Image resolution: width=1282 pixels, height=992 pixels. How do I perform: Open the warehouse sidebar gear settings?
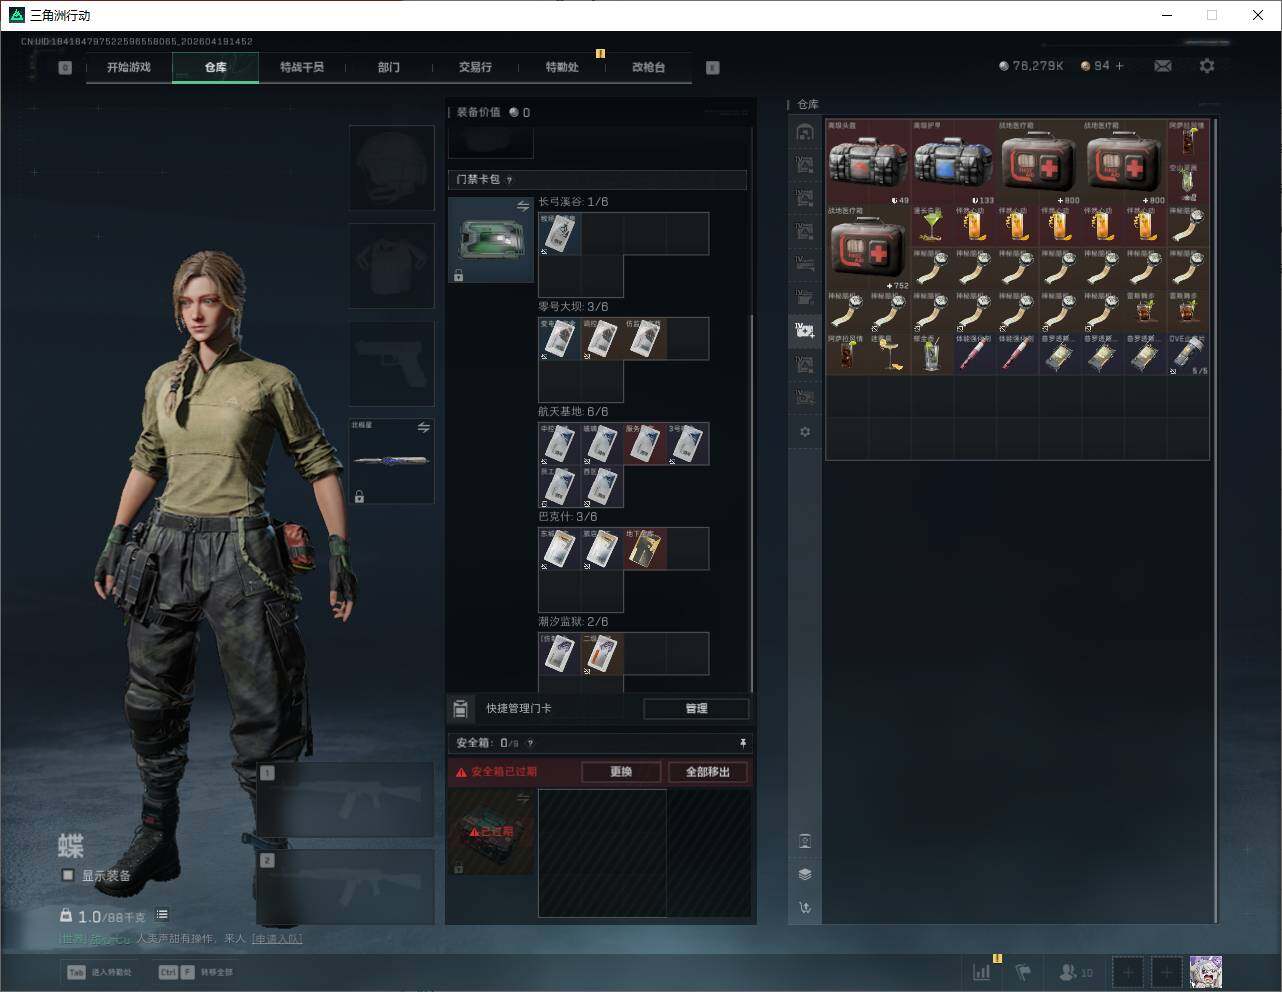point(805,432)
